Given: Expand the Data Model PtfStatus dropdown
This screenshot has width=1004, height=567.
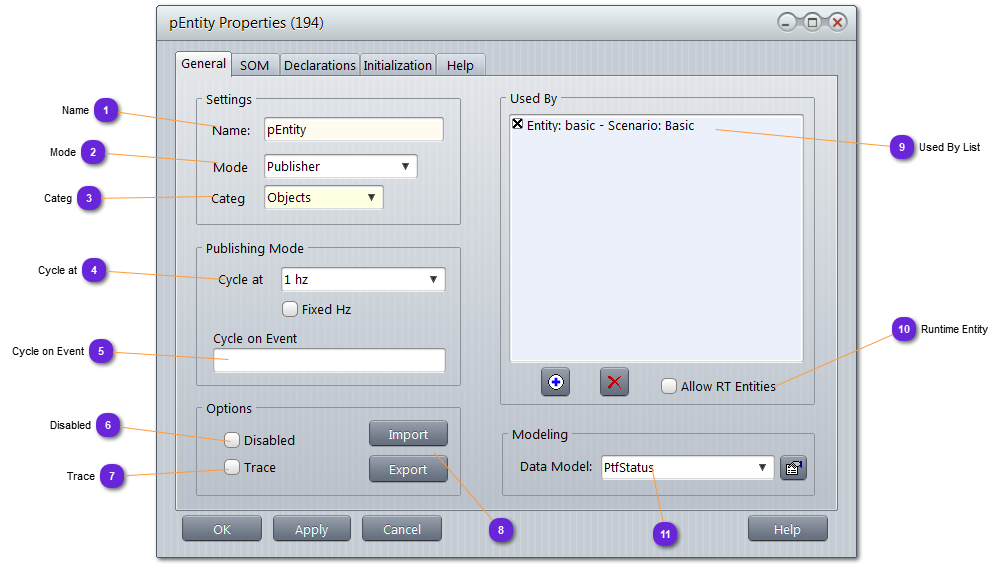Looking at the screenshot, I should click(687, 467).
